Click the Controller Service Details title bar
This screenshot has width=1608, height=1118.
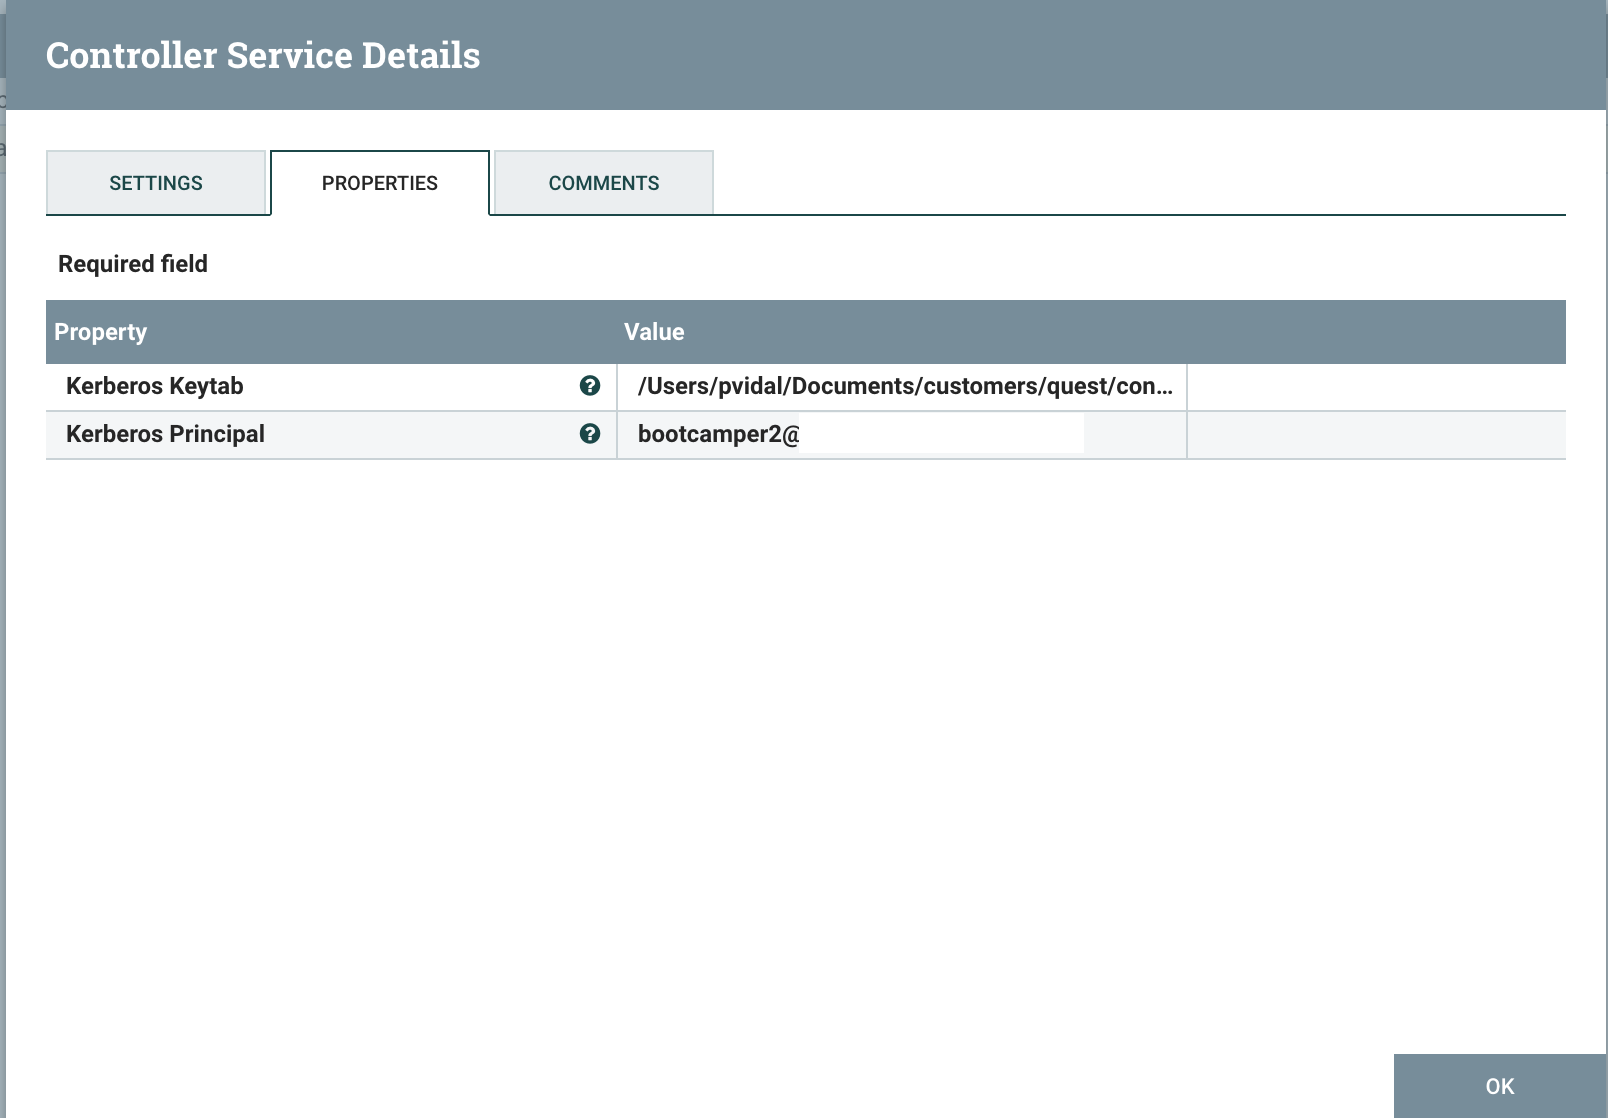(x=264, y=55)
